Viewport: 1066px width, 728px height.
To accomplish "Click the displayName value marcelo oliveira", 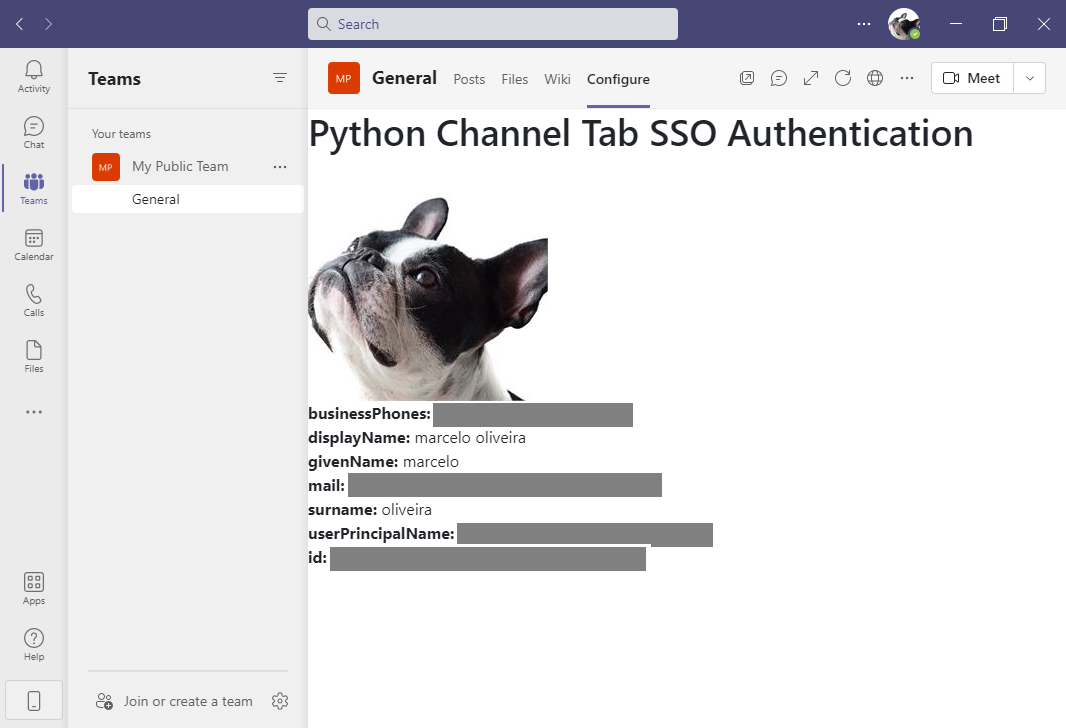I will click(470, 438).
